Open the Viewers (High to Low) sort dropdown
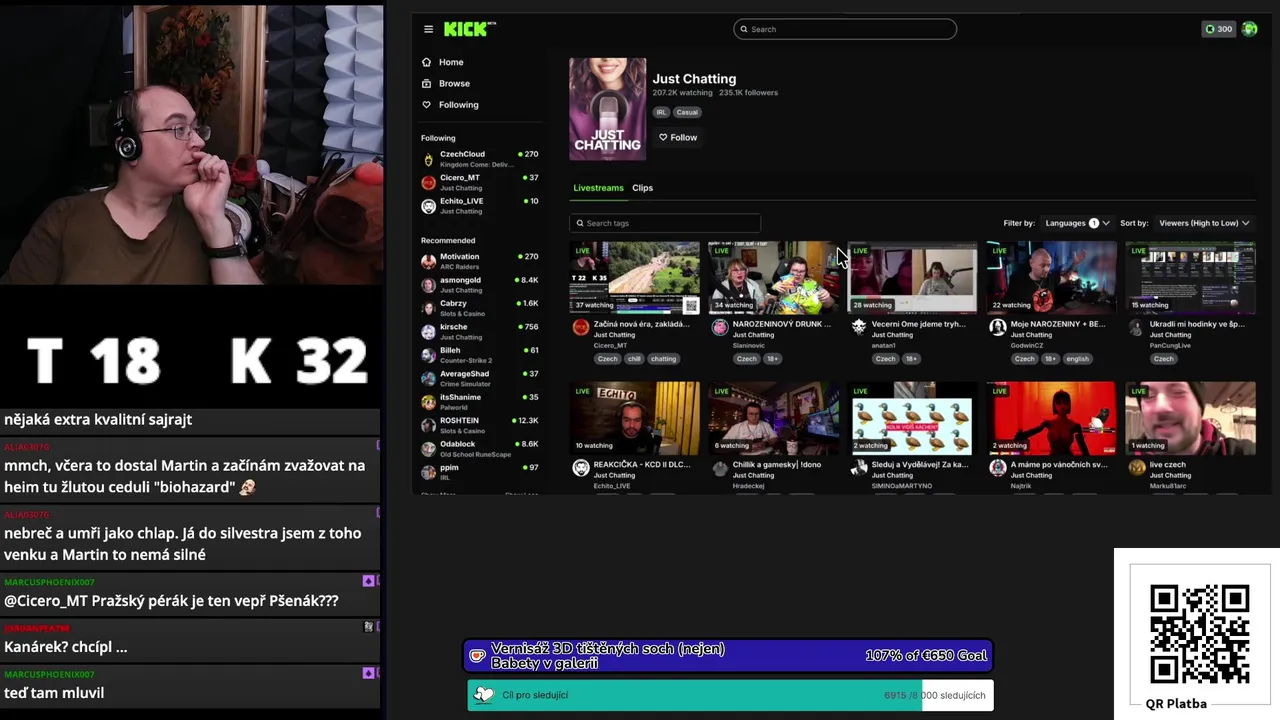The image size is (1280, 720). [1204, 223]
